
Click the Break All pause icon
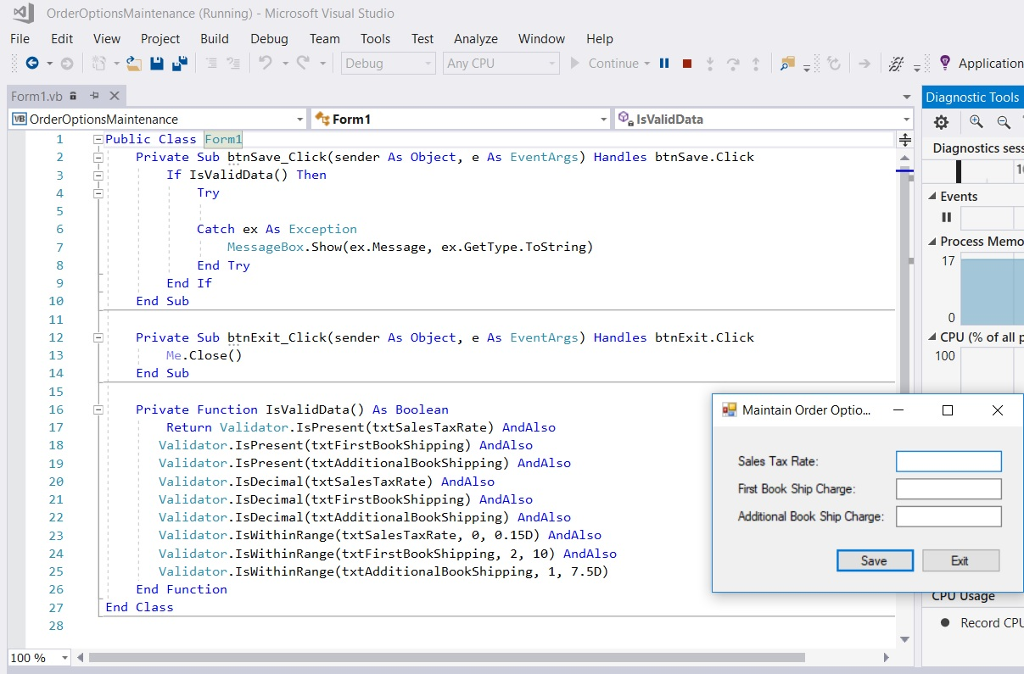(663, 63)
